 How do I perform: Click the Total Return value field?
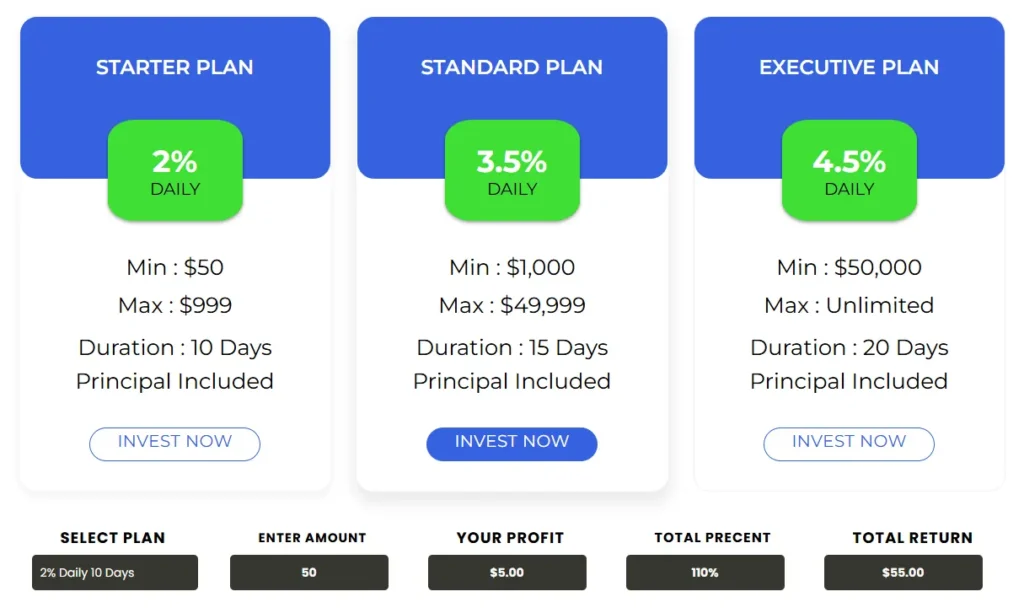click(903, 573)
